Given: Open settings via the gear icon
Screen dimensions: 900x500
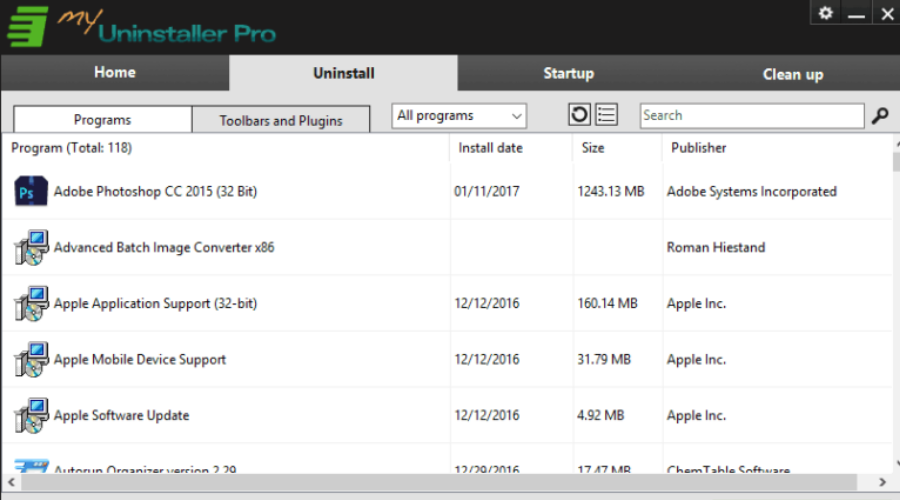Looking at the screenshot, I should click(x=825, y=13).
